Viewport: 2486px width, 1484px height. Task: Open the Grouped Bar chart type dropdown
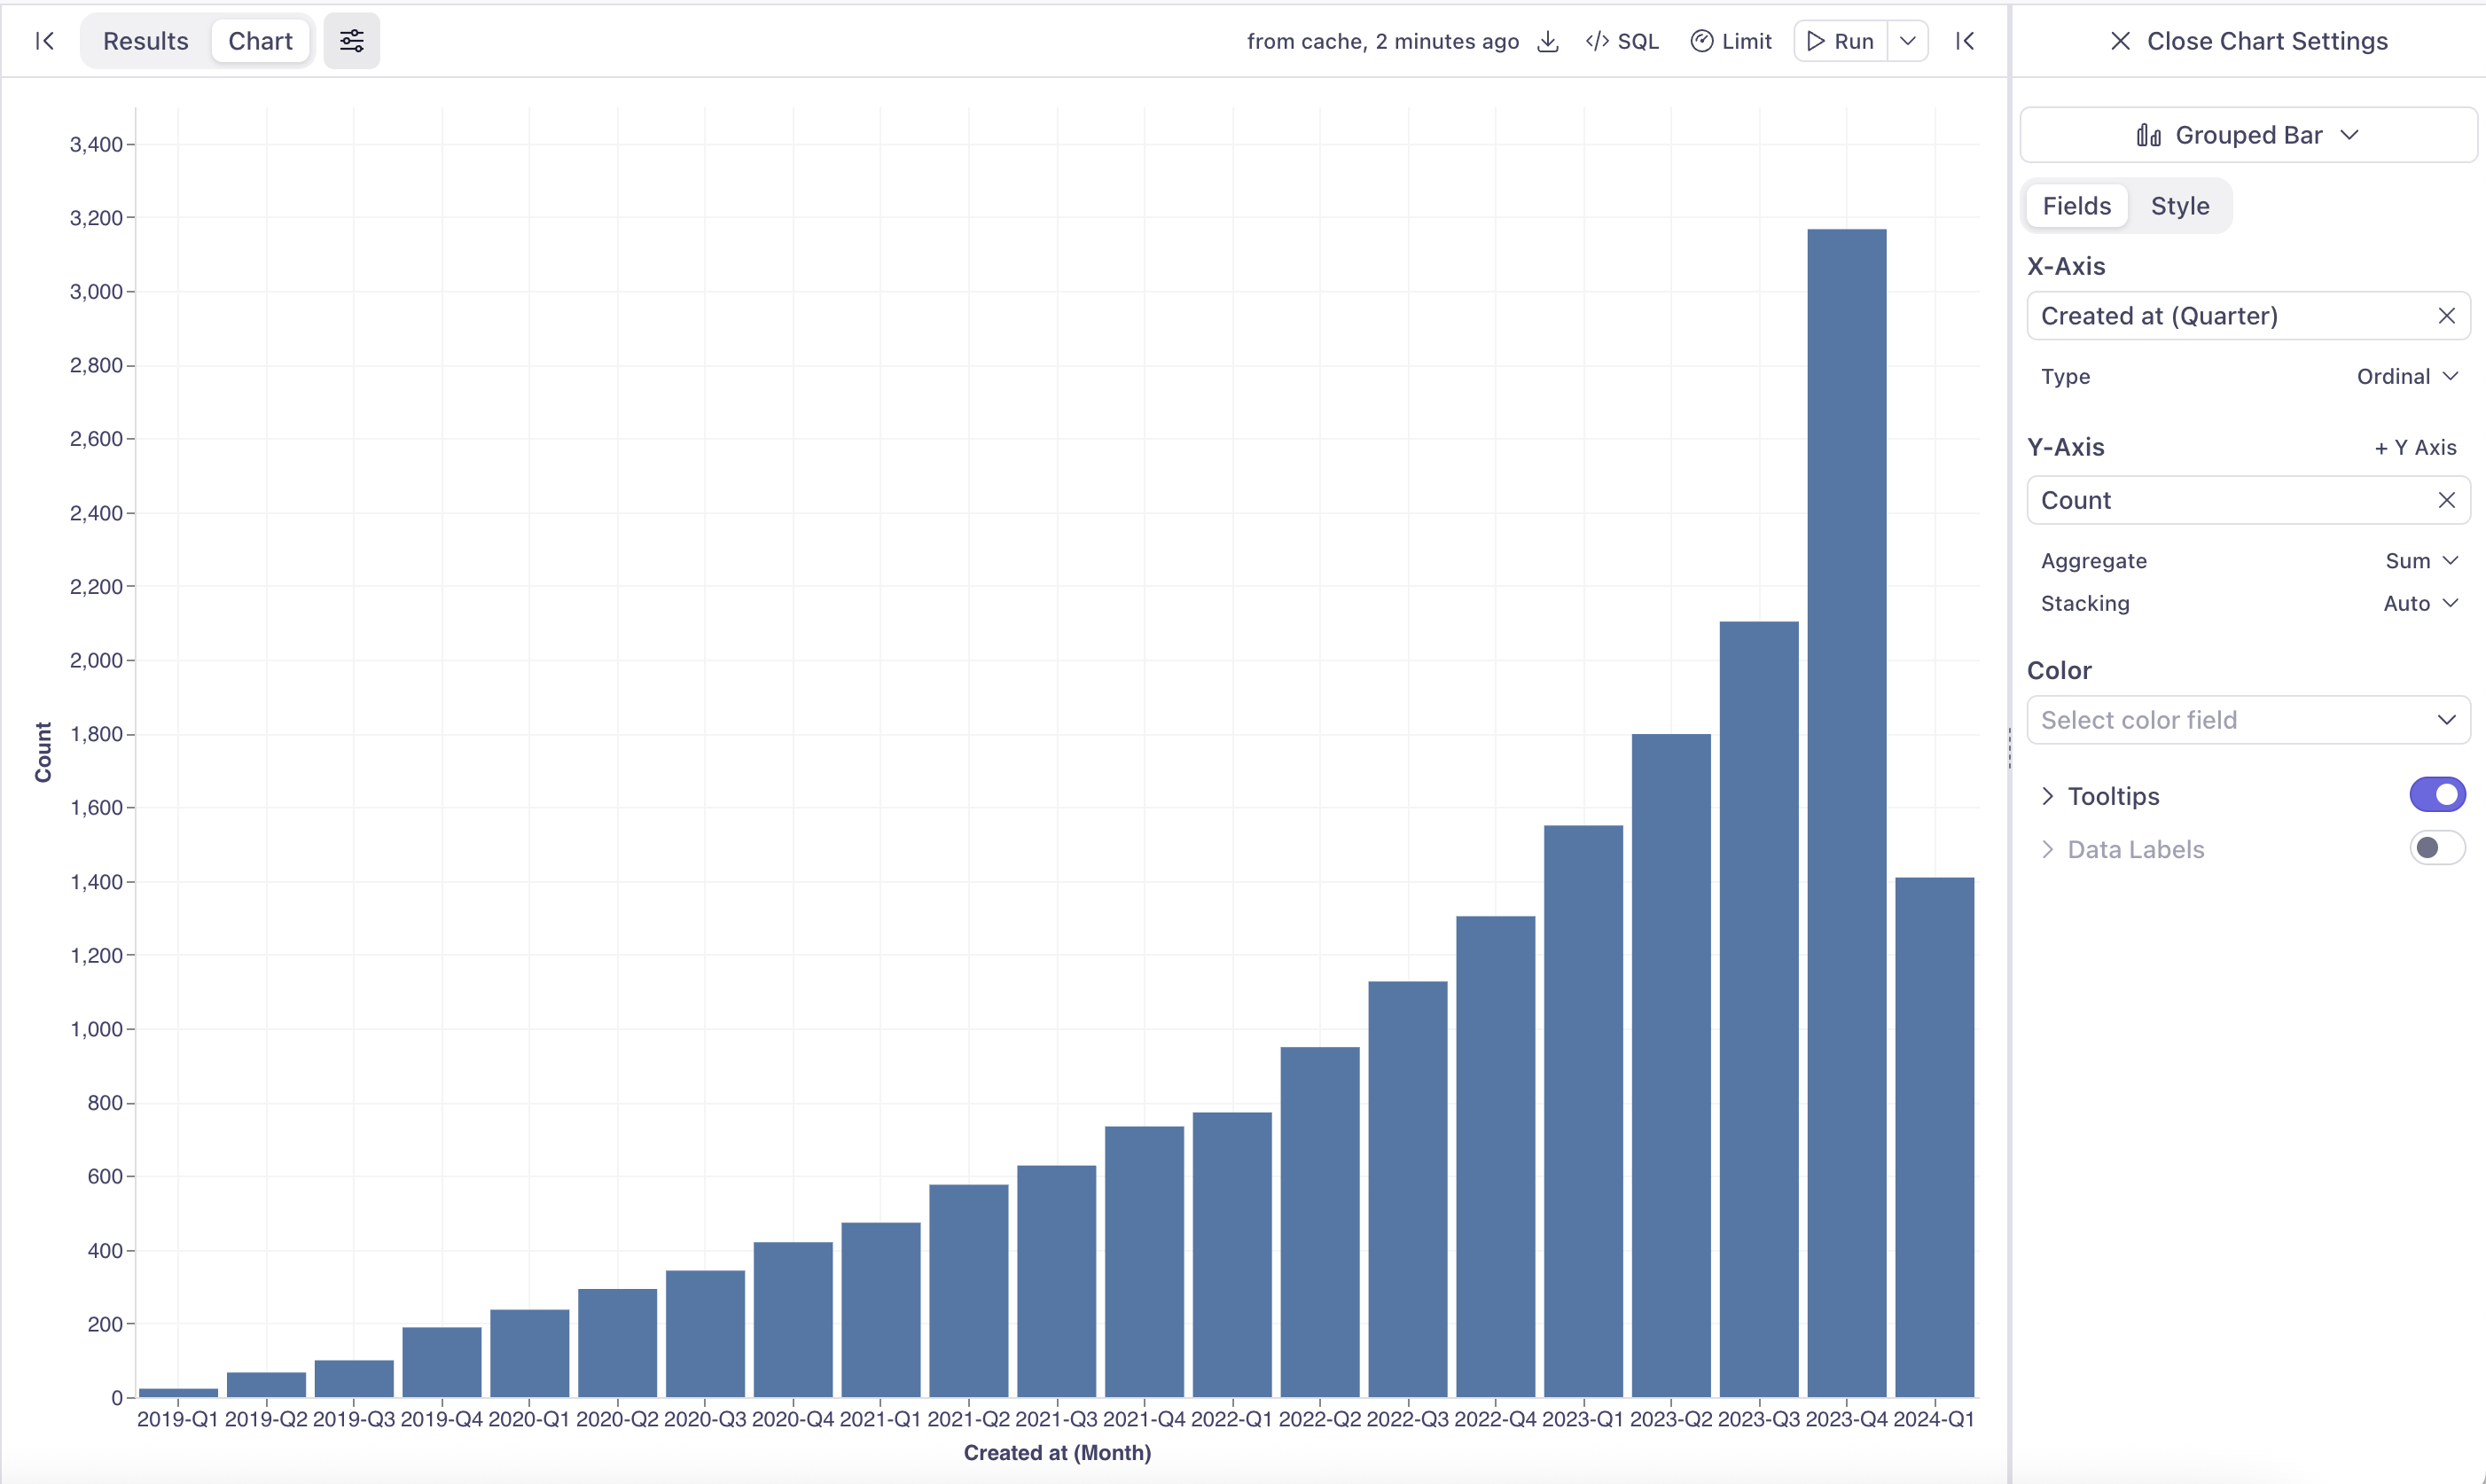[2247, 135]
